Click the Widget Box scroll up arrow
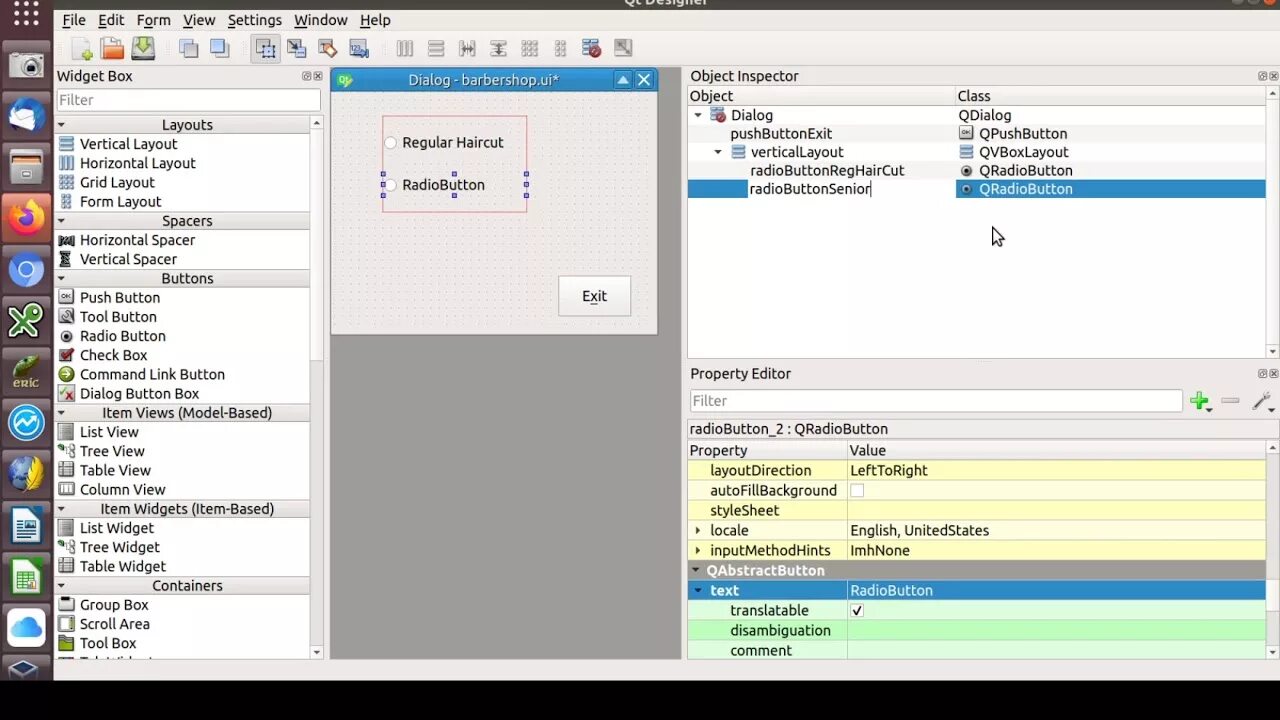Viewport: 1280px width, 720px height. pos(316,123)
